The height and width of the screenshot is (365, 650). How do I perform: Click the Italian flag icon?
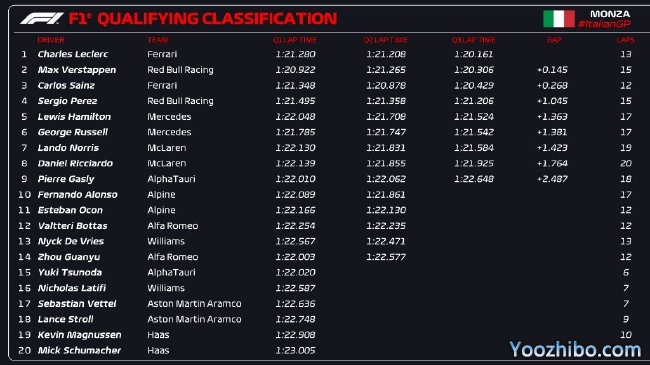[x=559, y=19]
